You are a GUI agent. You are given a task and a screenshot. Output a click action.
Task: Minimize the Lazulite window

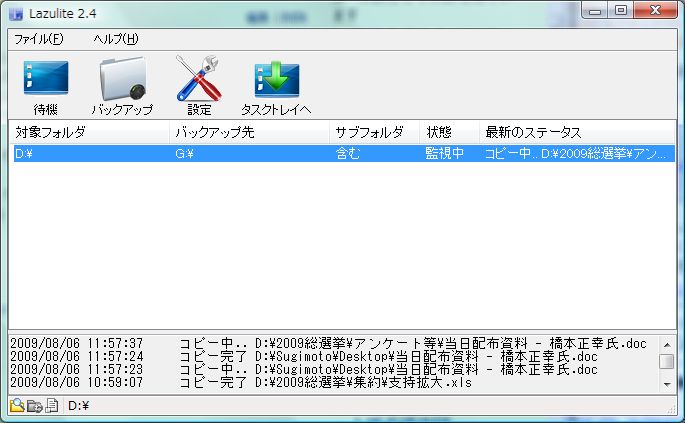595,10
